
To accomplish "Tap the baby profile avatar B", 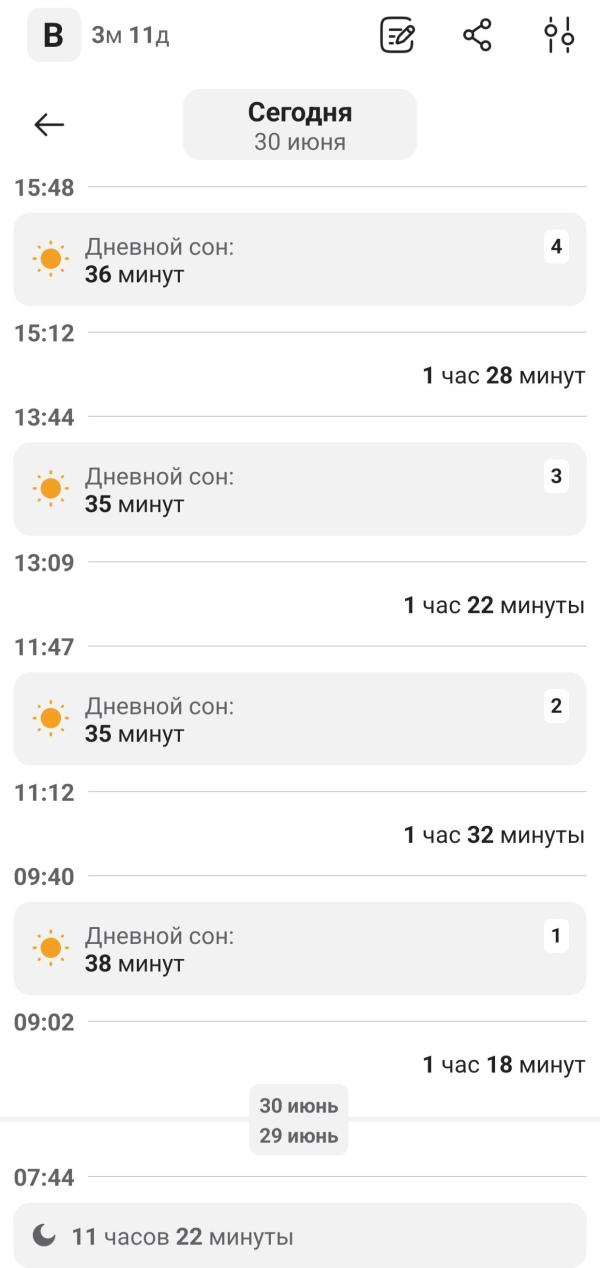I will (54, 36).
